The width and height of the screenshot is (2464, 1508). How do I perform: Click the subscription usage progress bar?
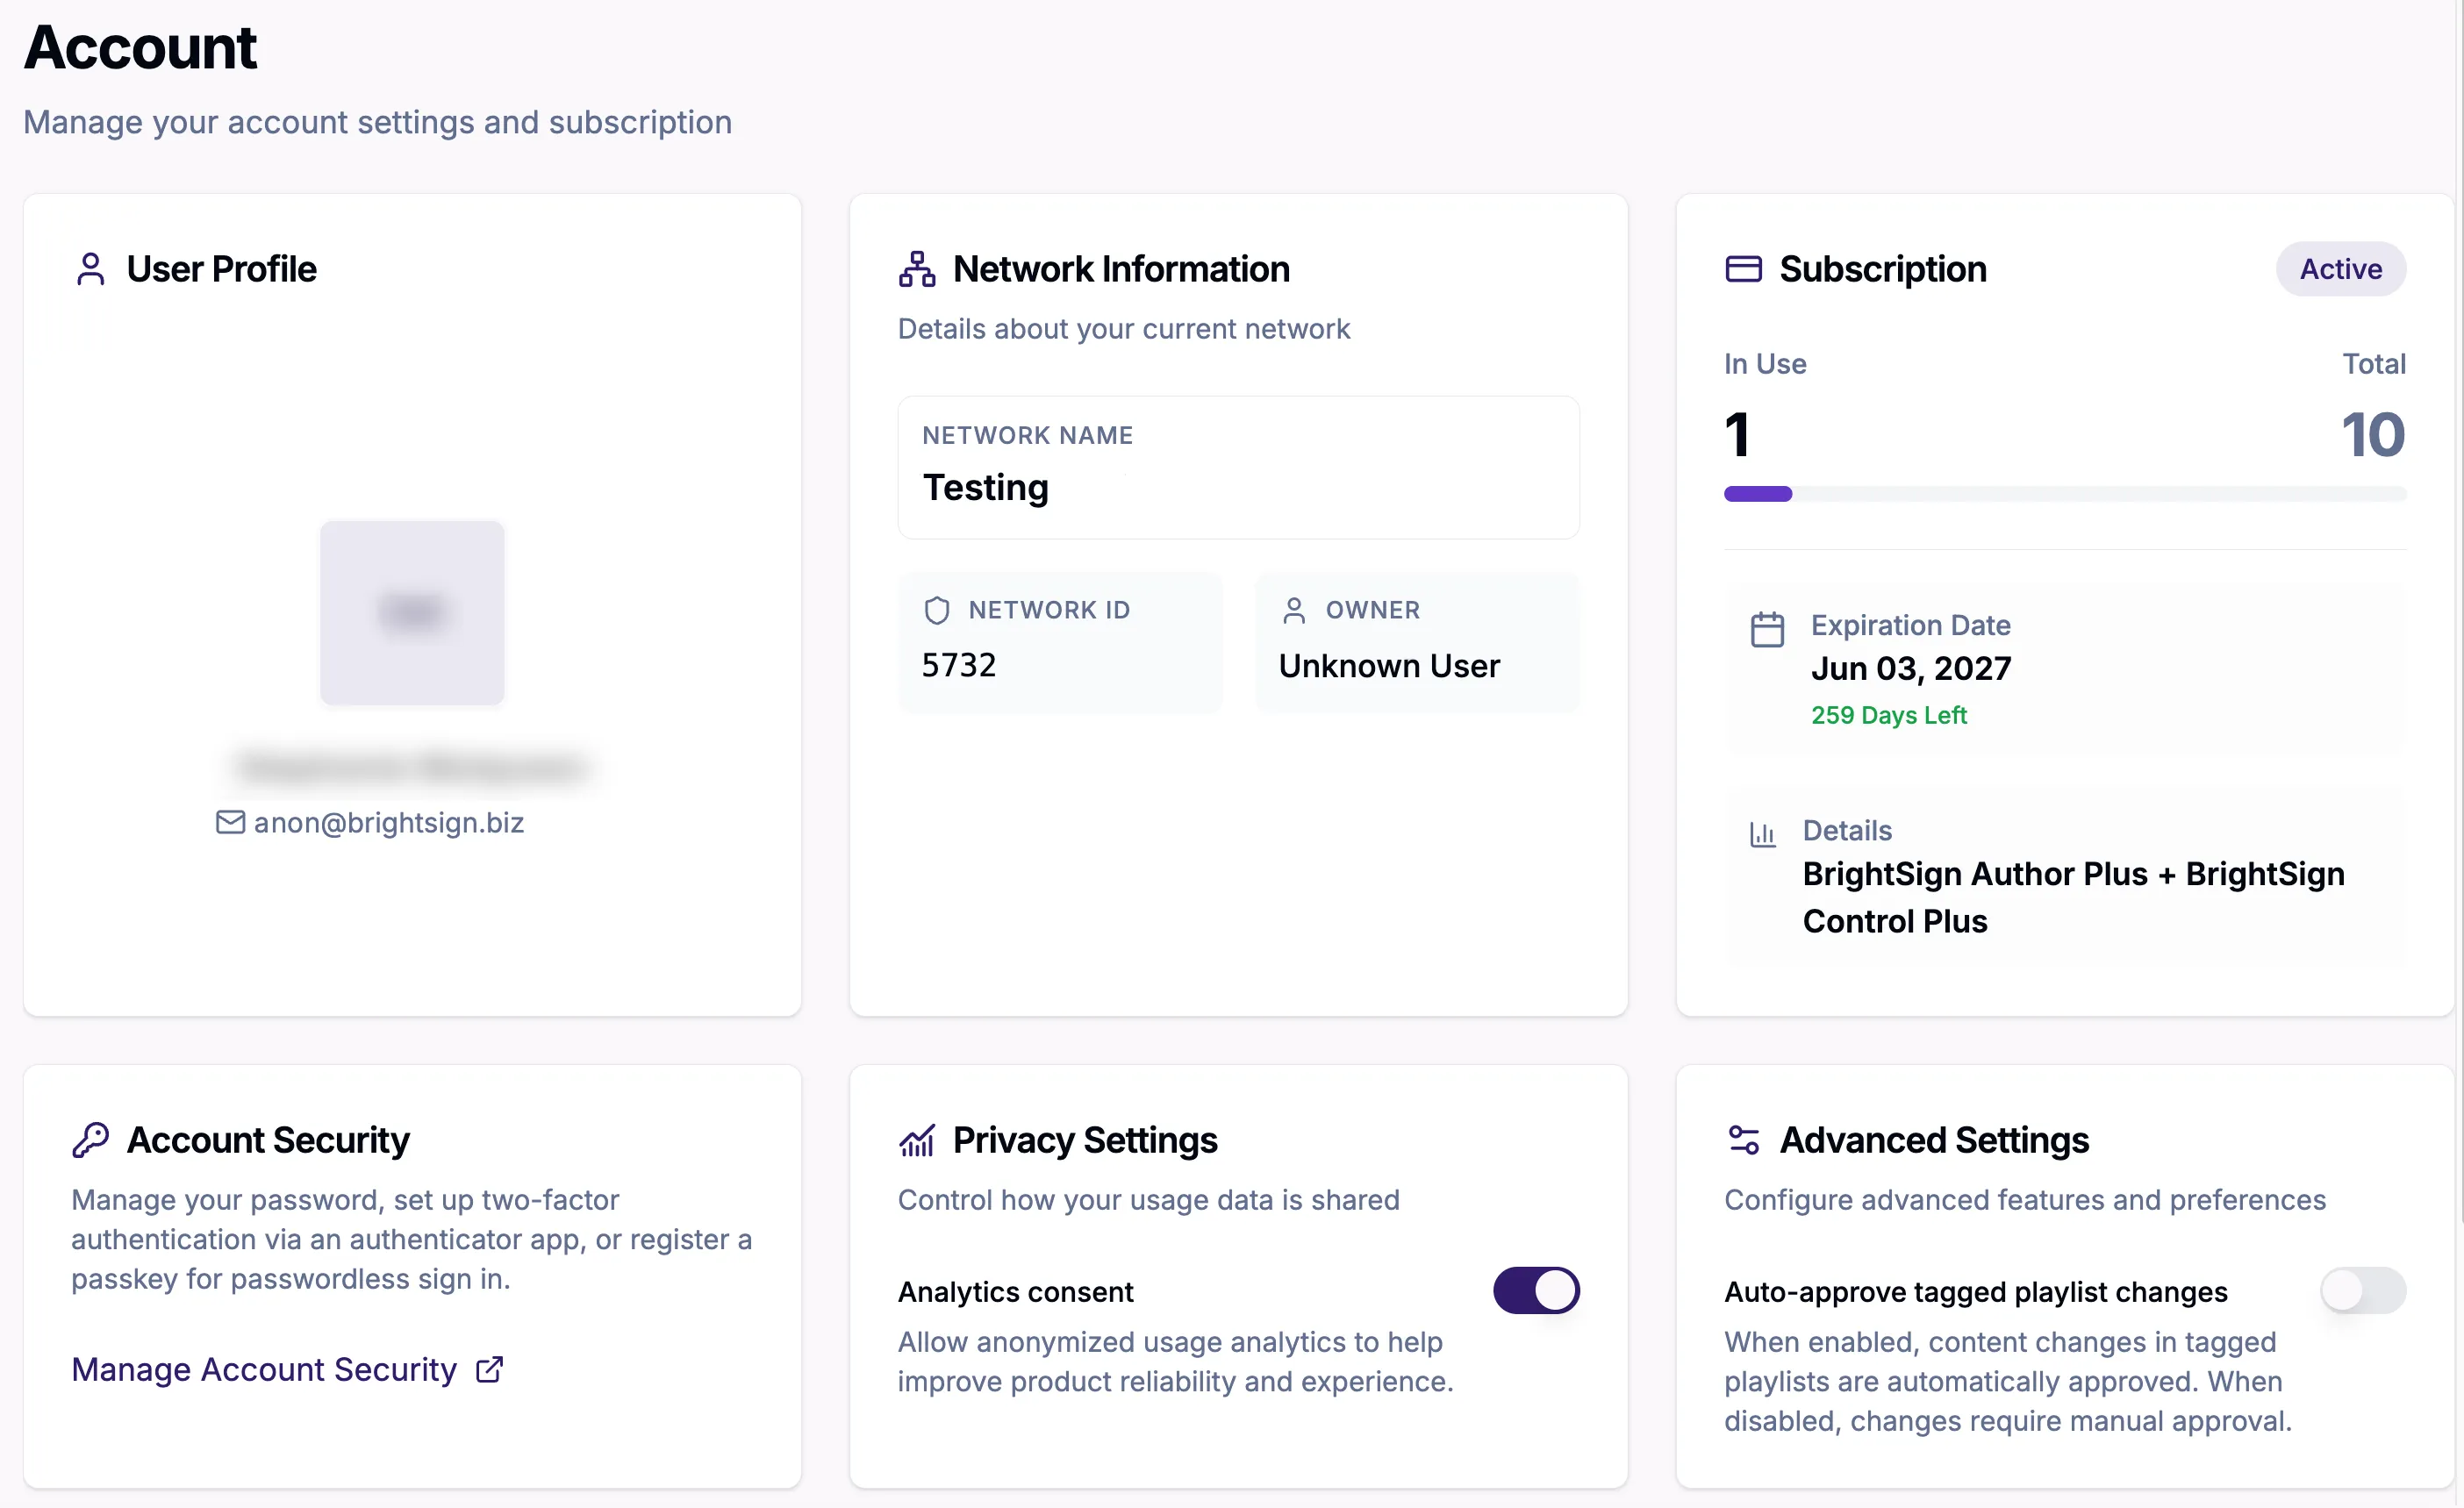coord(2064,494)
